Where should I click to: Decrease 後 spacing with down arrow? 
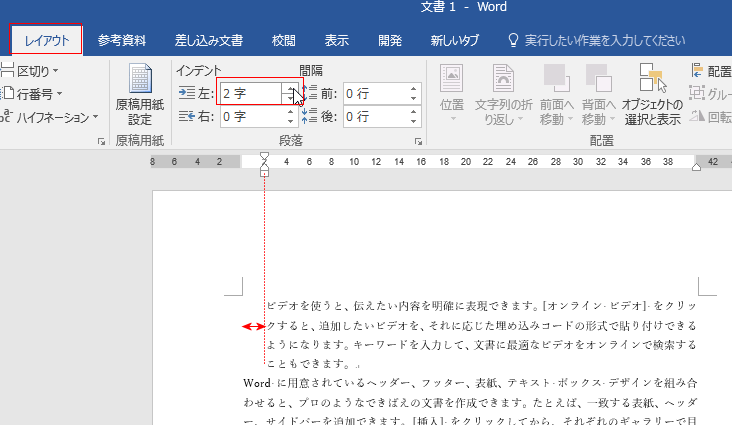(x=414, y=121)
